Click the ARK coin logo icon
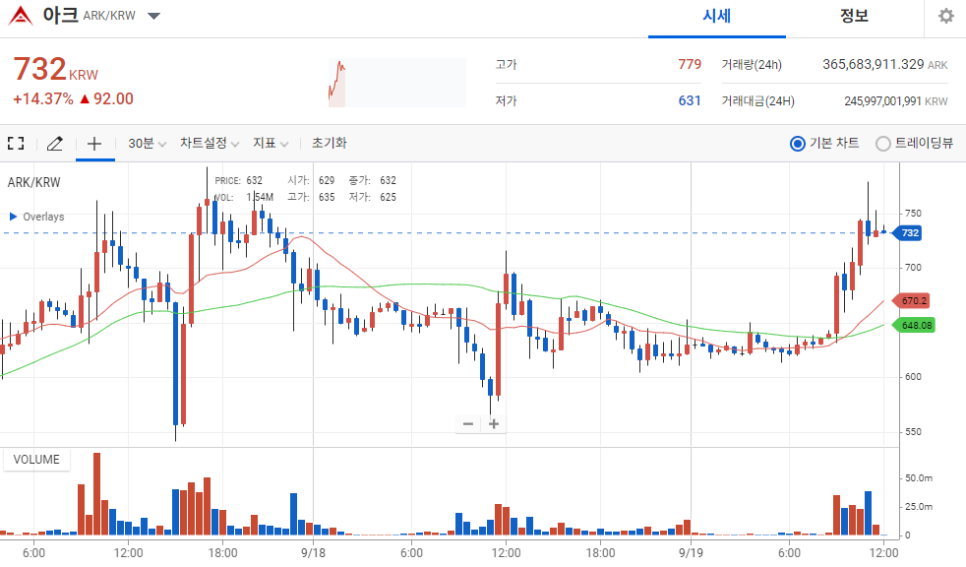Viewport: 966px width, 567px height. coord(20,15)
